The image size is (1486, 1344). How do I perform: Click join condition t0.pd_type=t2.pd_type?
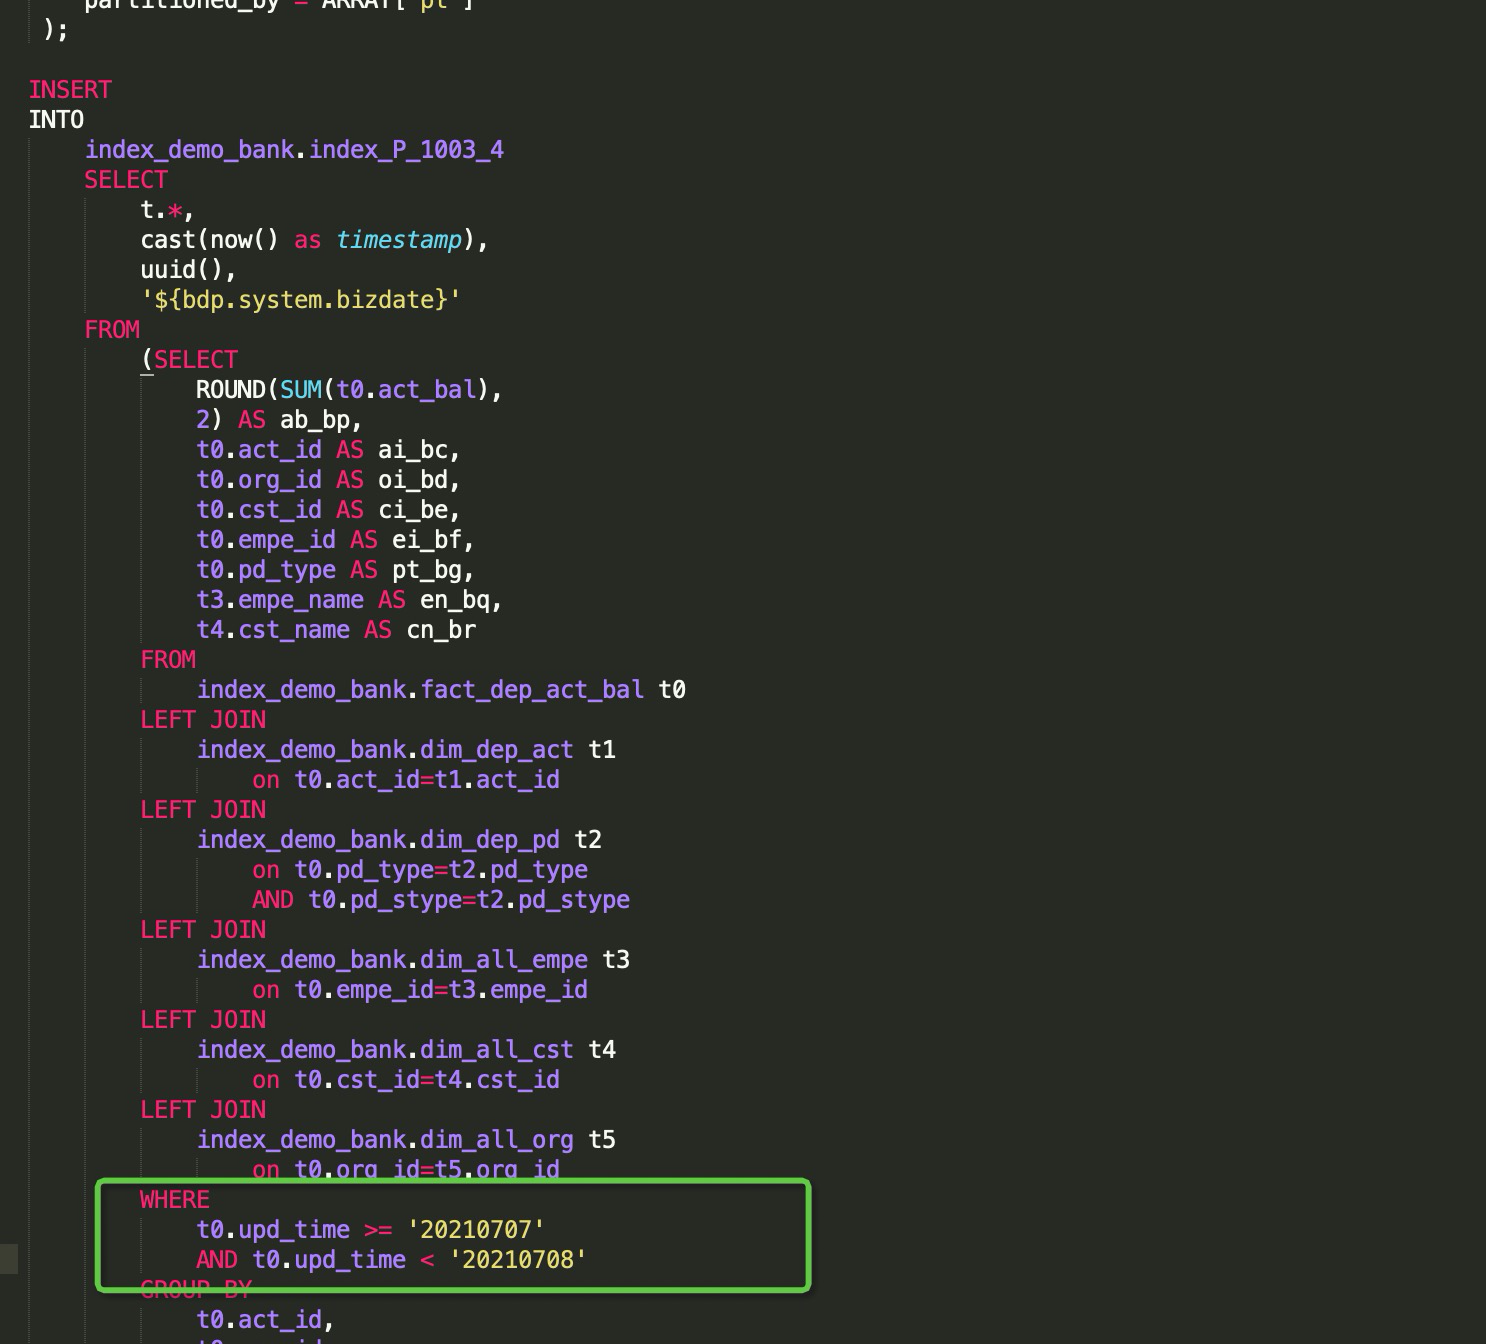click(441, 870)
